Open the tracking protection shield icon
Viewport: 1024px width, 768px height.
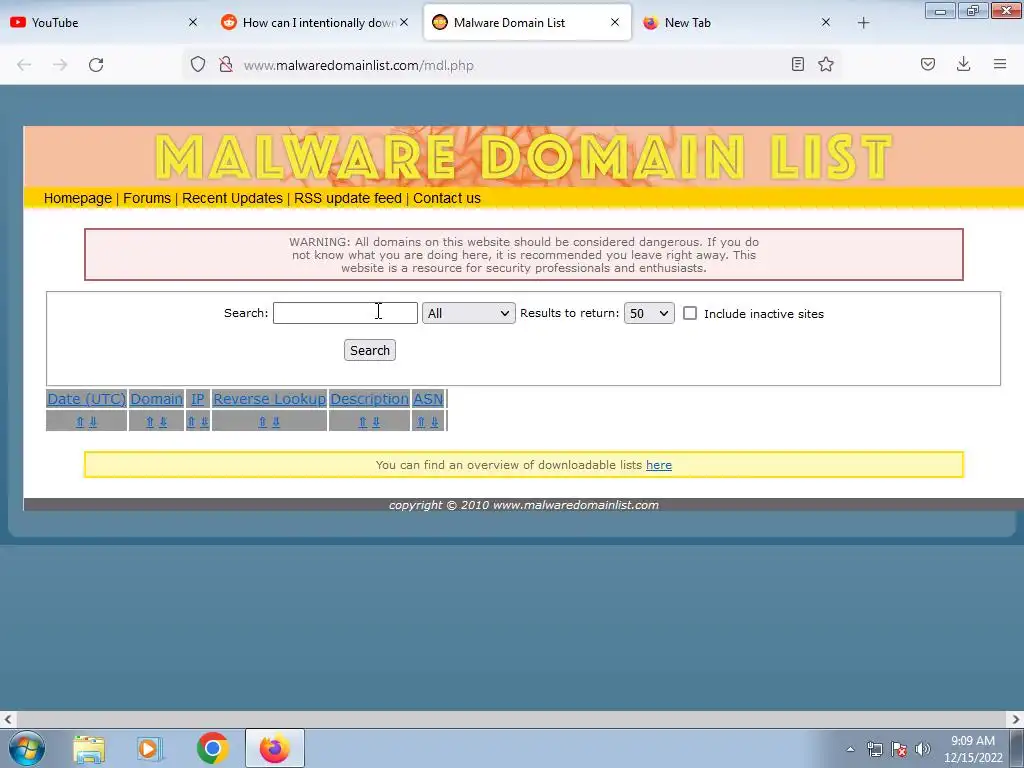click(198, 64)
